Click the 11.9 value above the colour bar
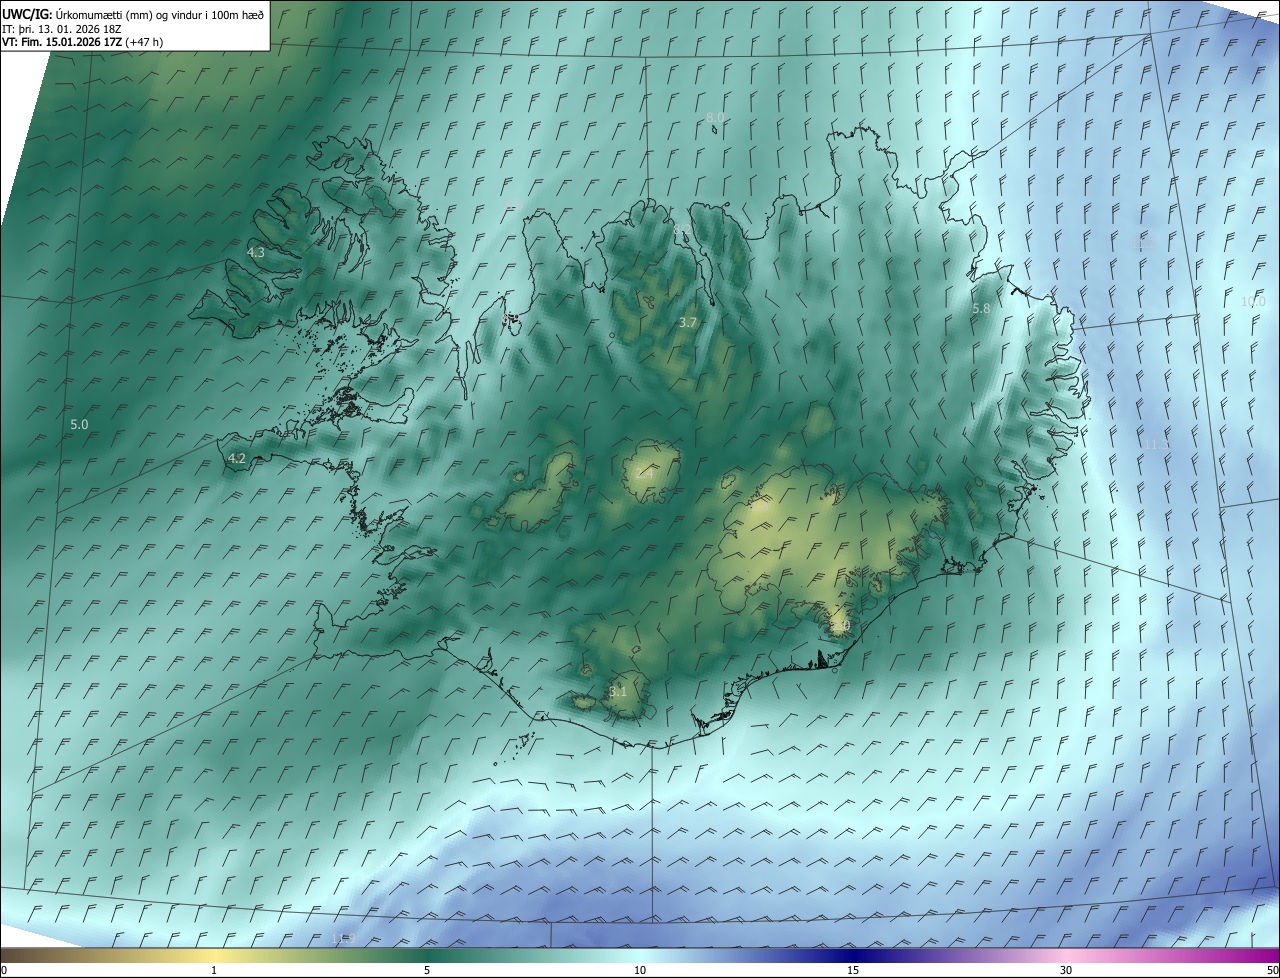 343,938
